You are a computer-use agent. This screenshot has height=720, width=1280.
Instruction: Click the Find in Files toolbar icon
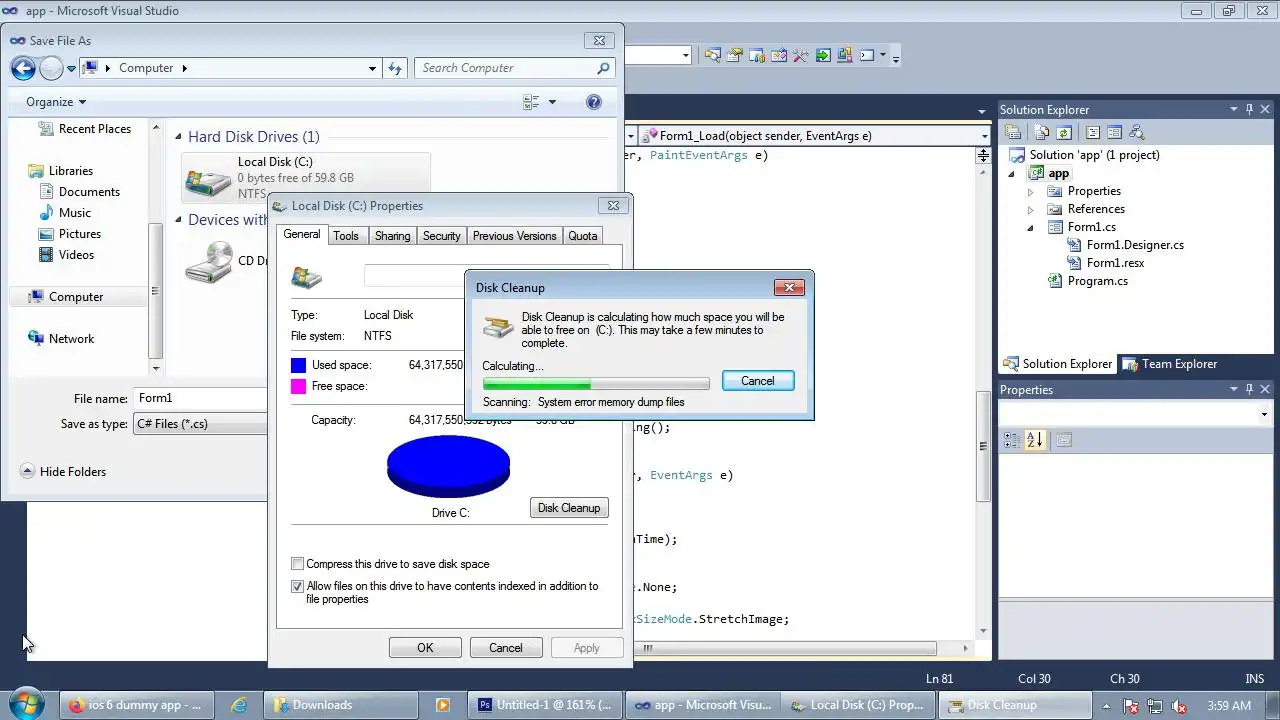(713, 56)
